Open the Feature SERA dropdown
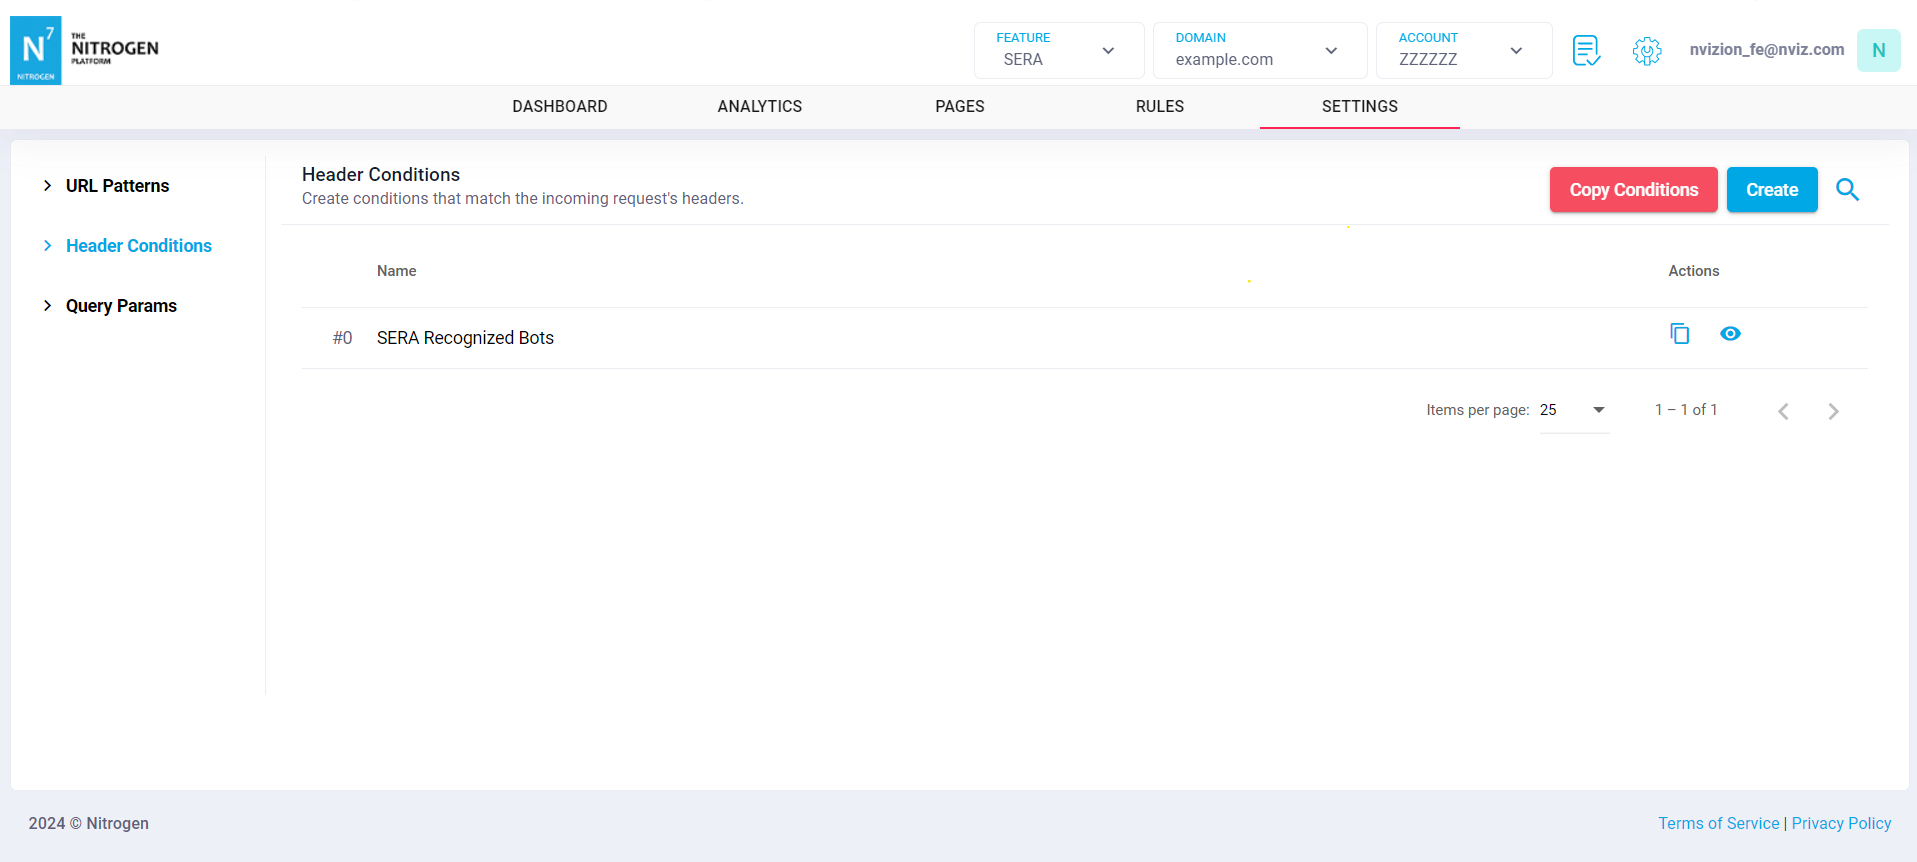1917x862 pixels. click(1058, 50)
